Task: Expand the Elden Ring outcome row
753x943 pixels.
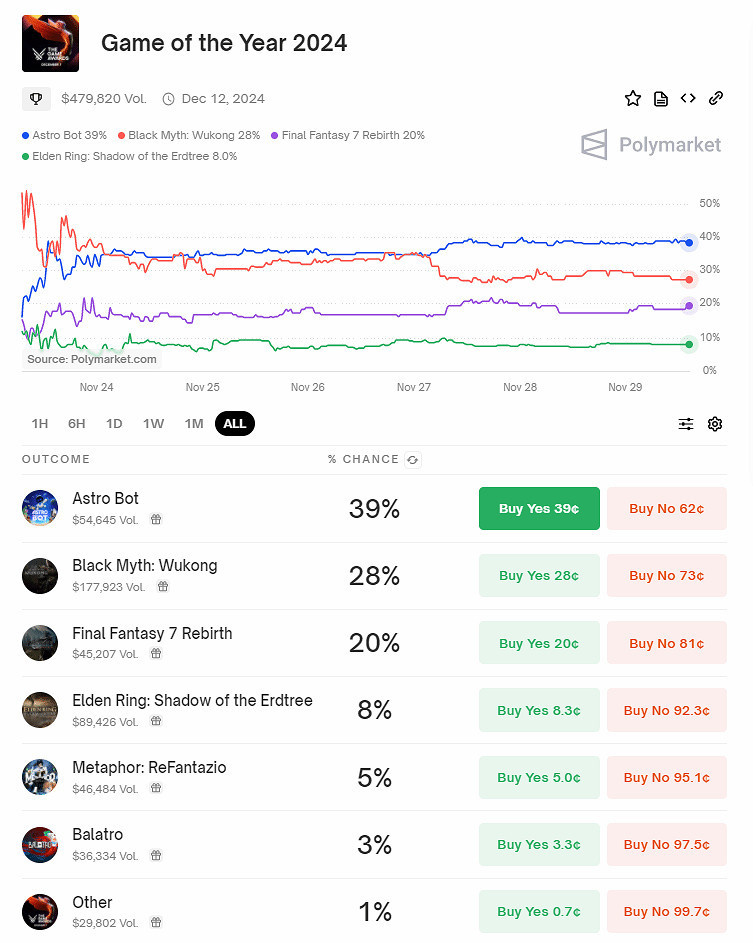Action: 192,701
